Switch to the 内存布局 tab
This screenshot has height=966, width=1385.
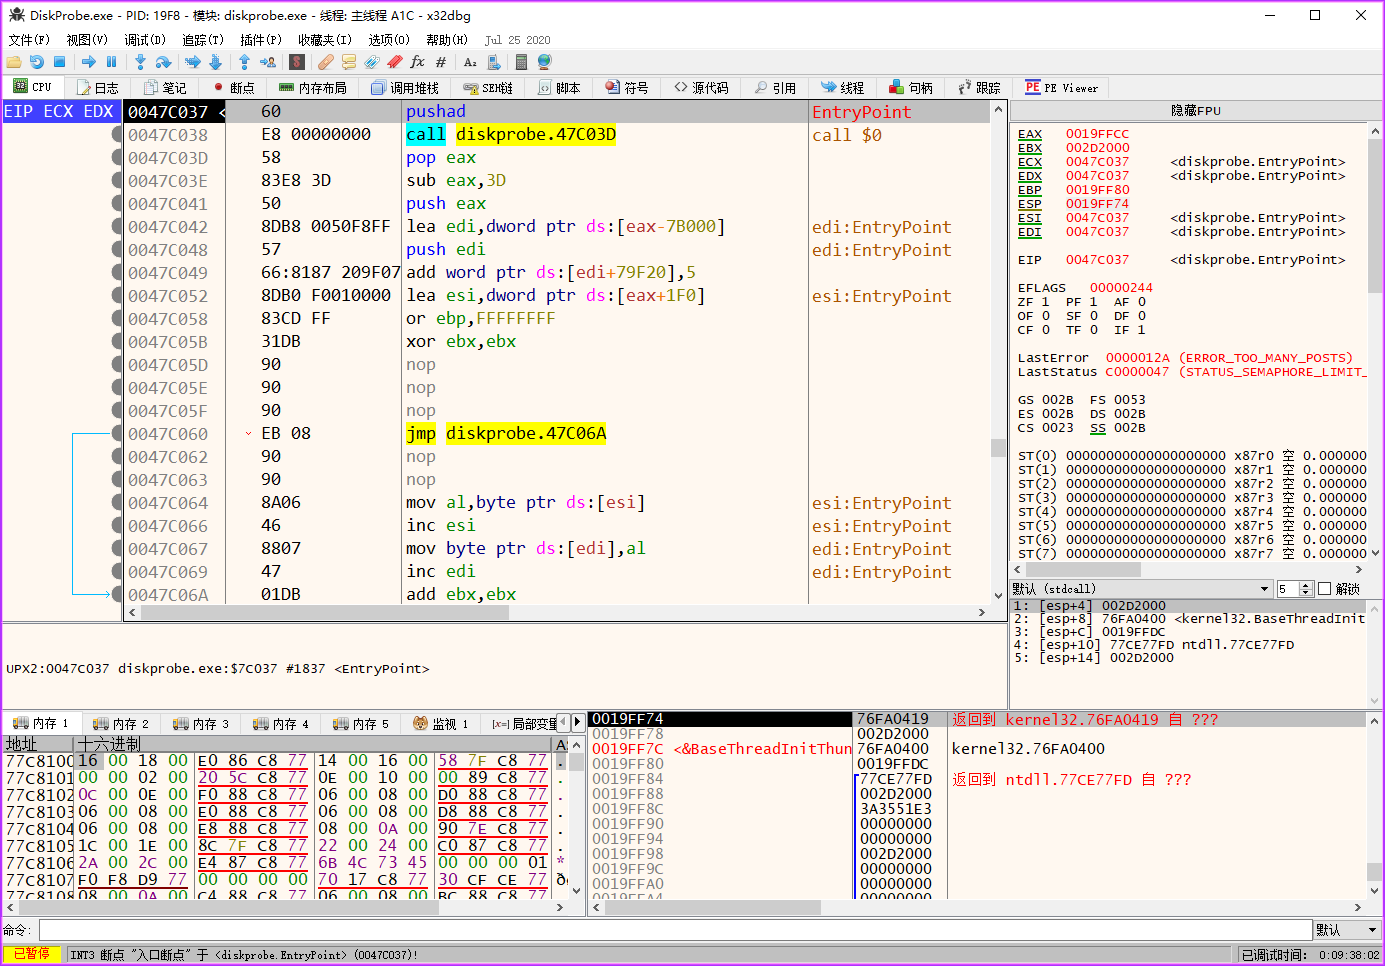313,88
